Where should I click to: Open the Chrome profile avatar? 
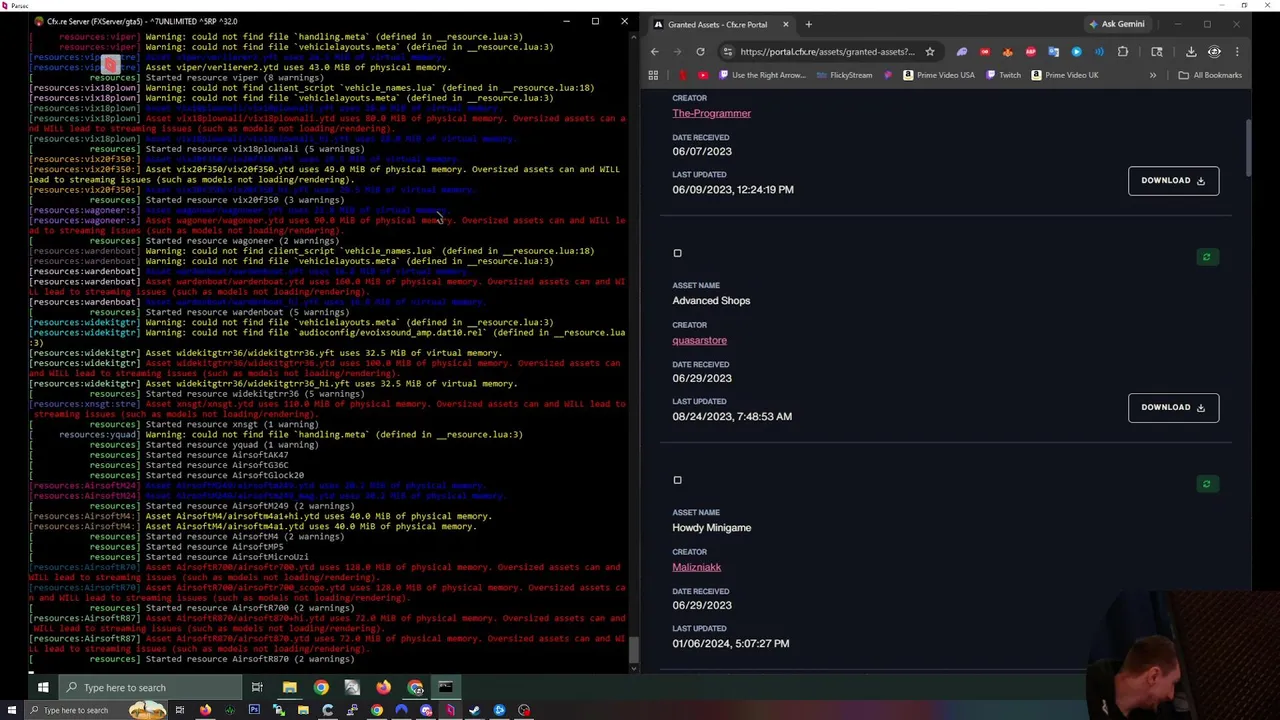[x=1214, y=52]
